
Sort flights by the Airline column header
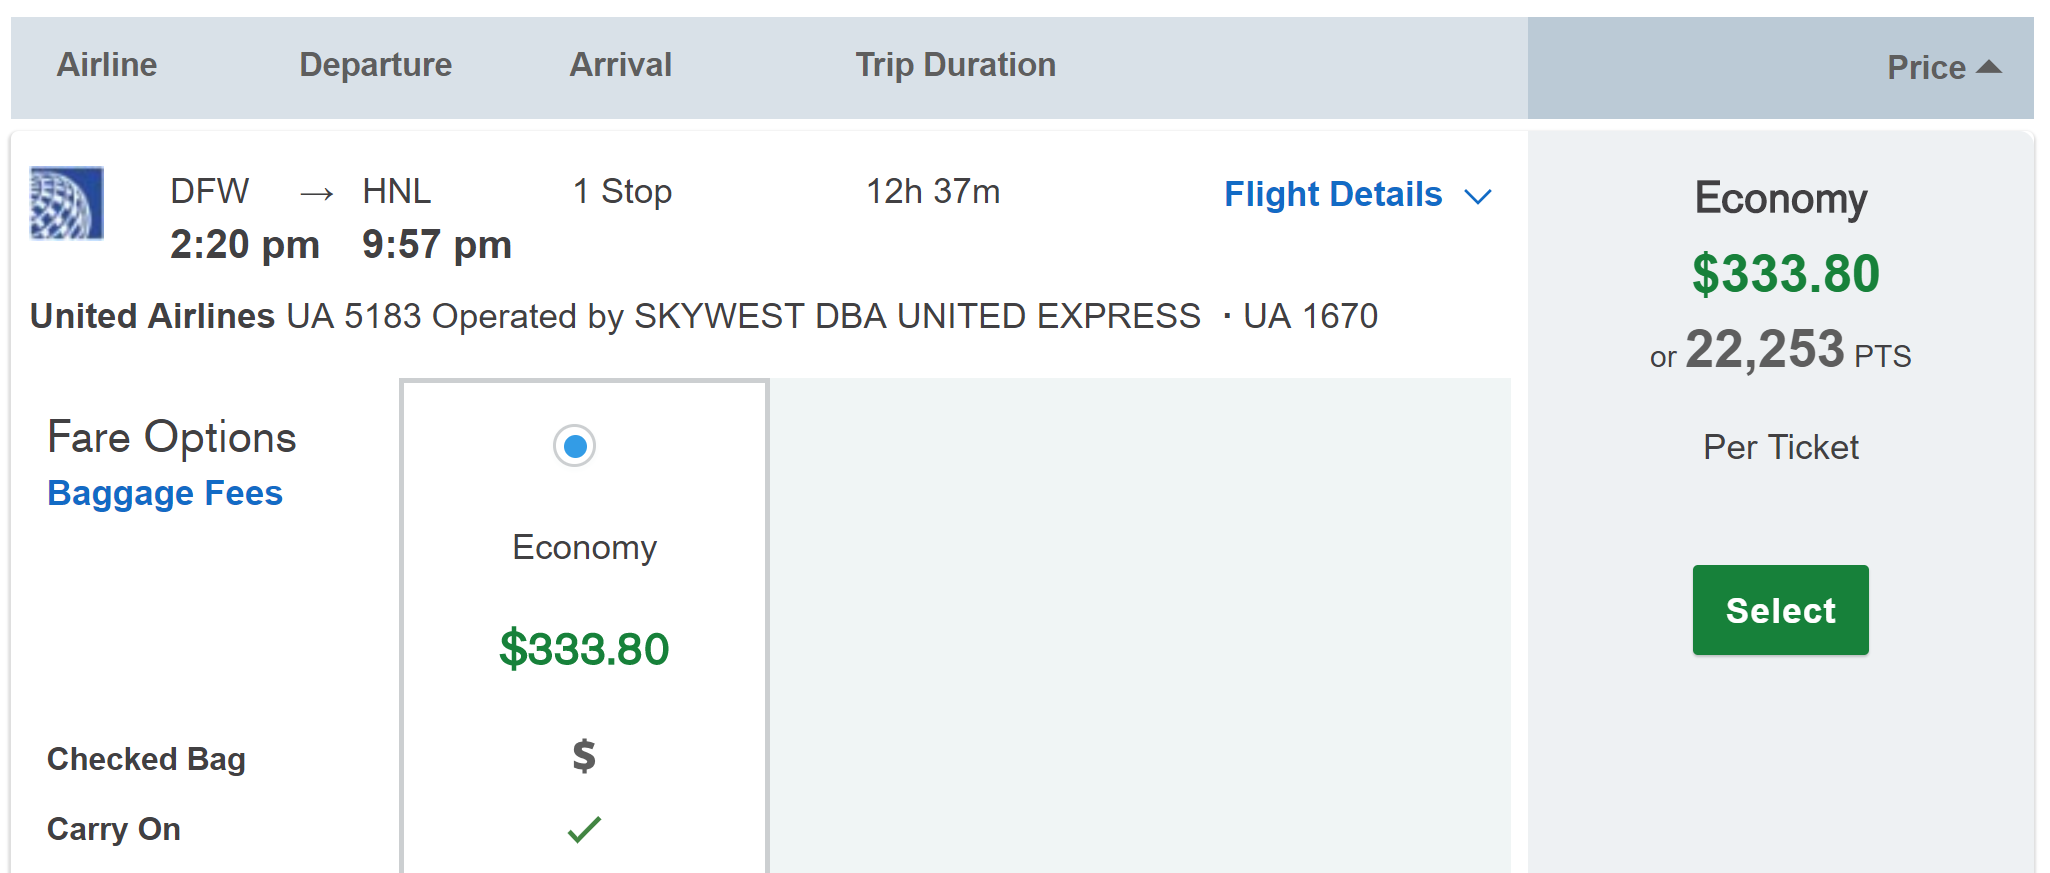tap(107, 65)
